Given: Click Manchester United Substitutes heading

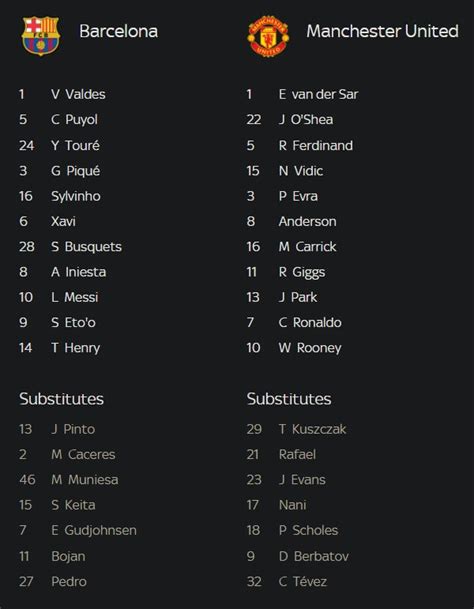Looking at the screenshot, I should (x=289, y=399).
